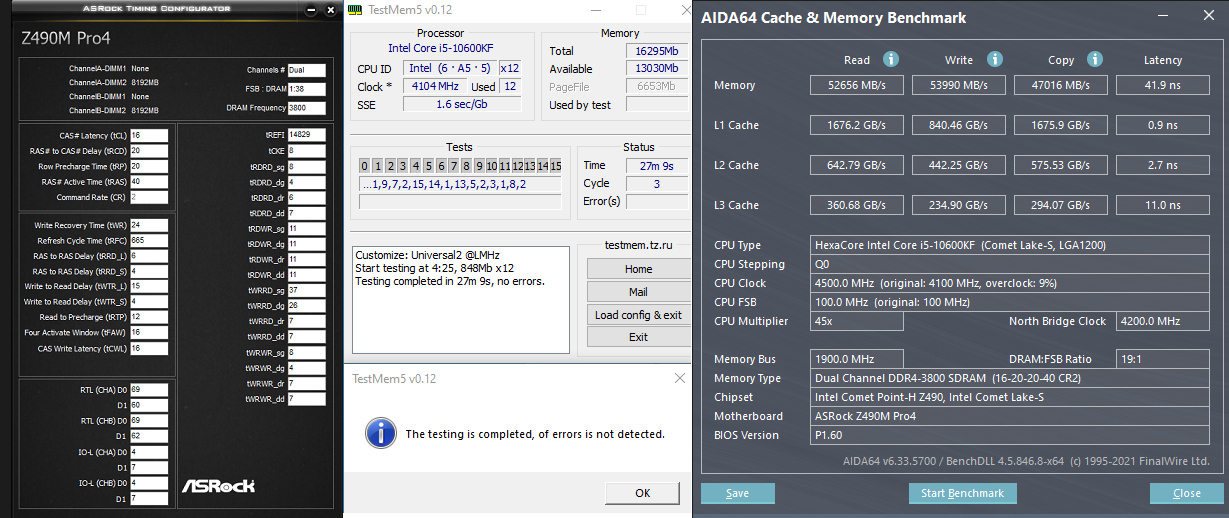Click the Refresh Cycle Time (tRFC) field
Viewport: 1229px width, 518px height.
click(x=148, y=241)
